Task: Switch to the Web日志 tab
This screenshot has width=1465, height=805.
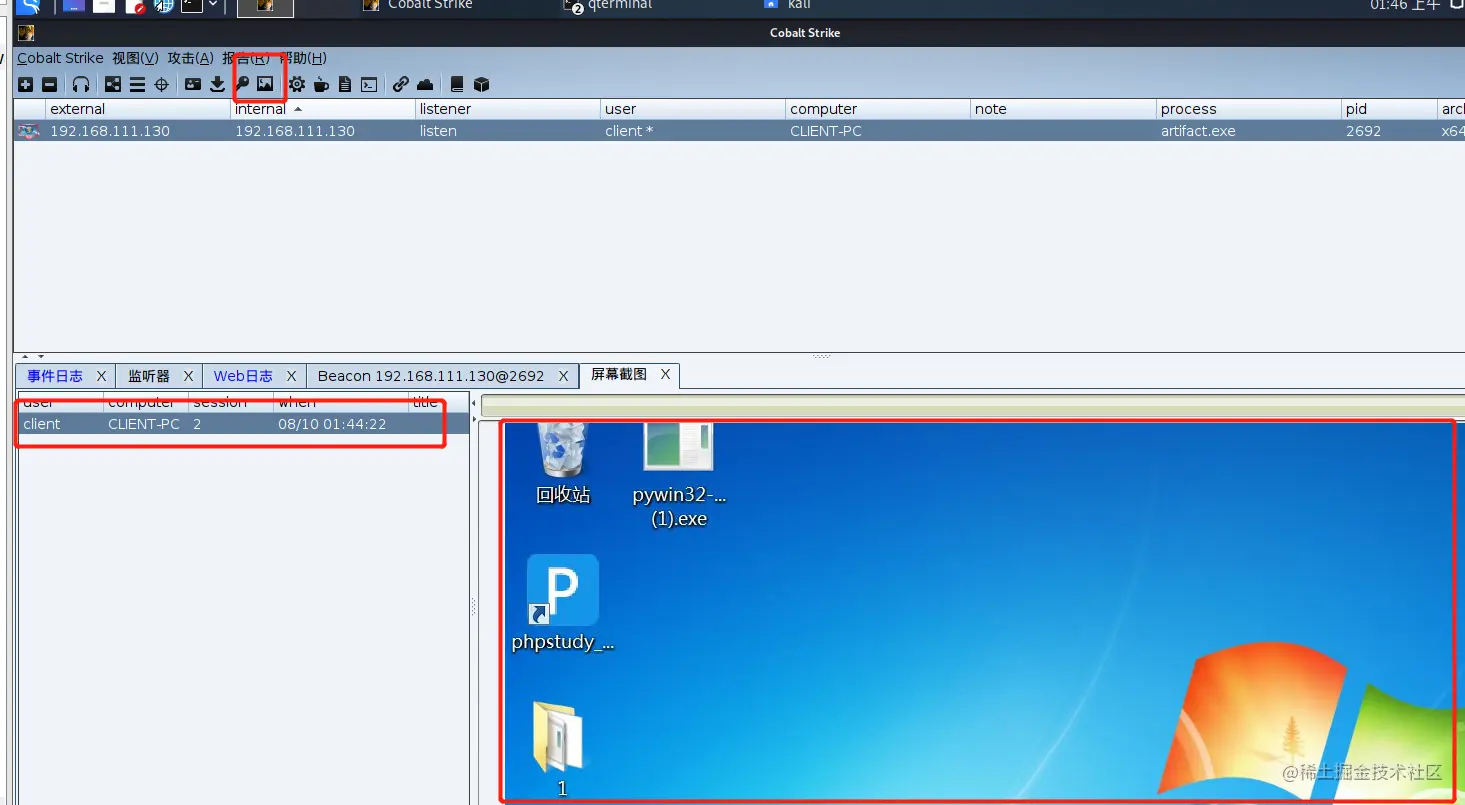Action: [243, 376]
